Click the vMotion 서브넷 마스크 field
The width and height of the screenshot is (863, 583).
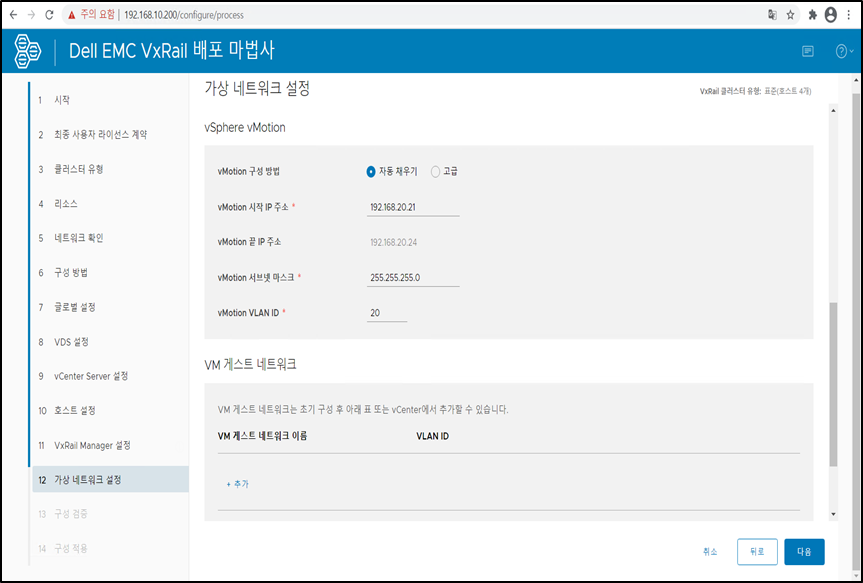tap(413, 277)
